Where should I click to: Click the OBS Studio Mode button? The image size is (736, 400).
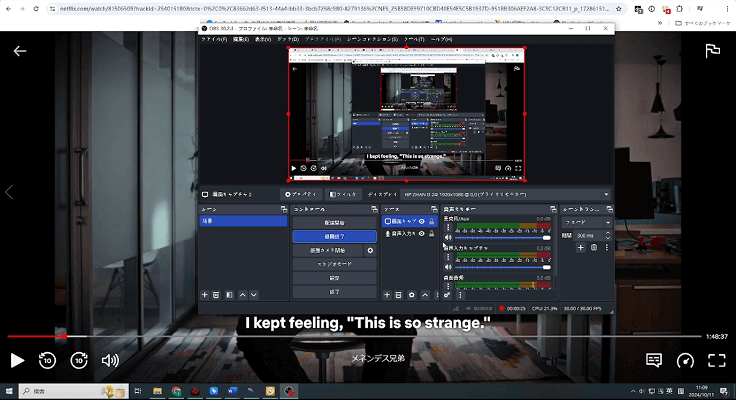334,264
